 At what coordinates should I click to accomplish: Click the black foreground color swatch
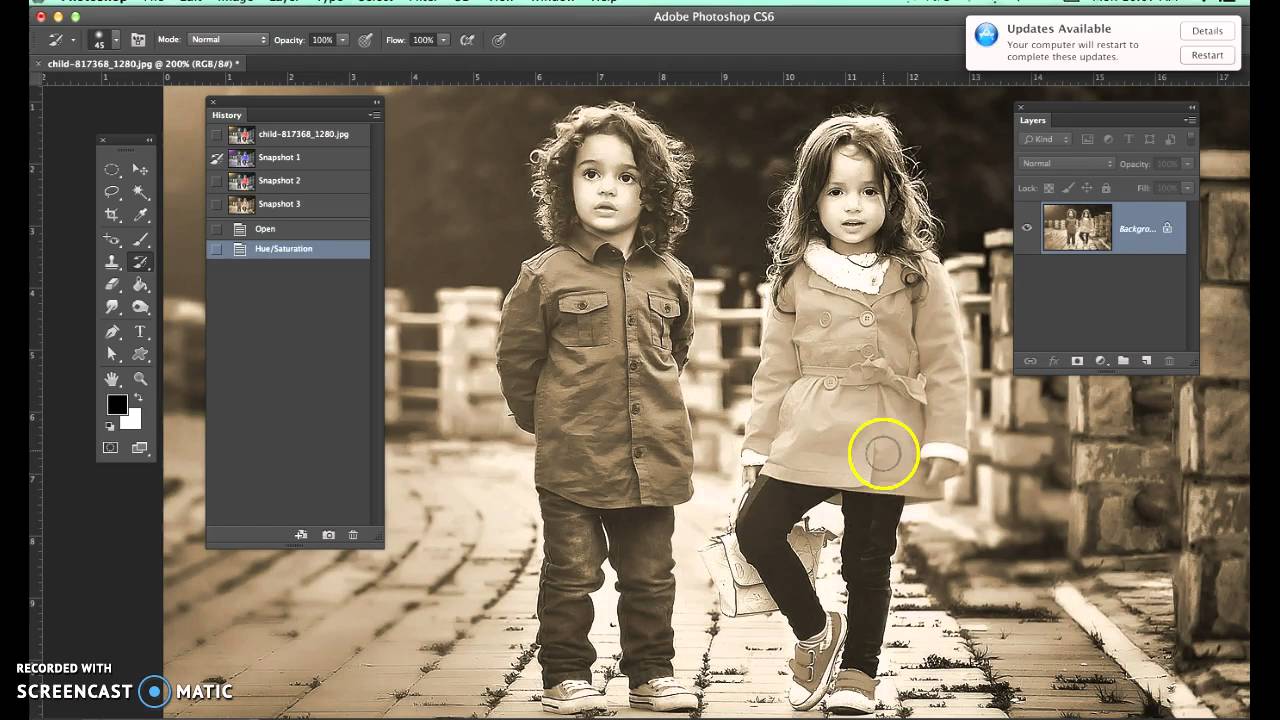coord(117,404)
